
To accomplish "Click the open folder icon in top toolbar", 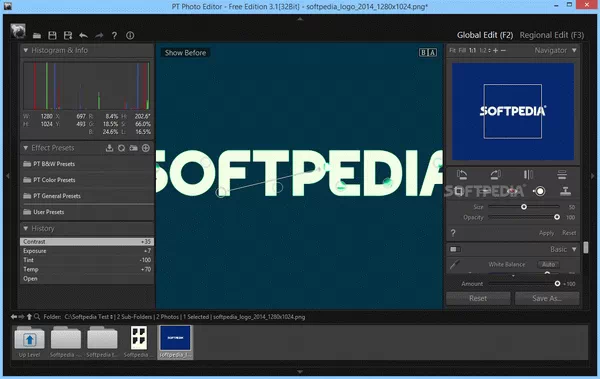I will coord(37,36).
